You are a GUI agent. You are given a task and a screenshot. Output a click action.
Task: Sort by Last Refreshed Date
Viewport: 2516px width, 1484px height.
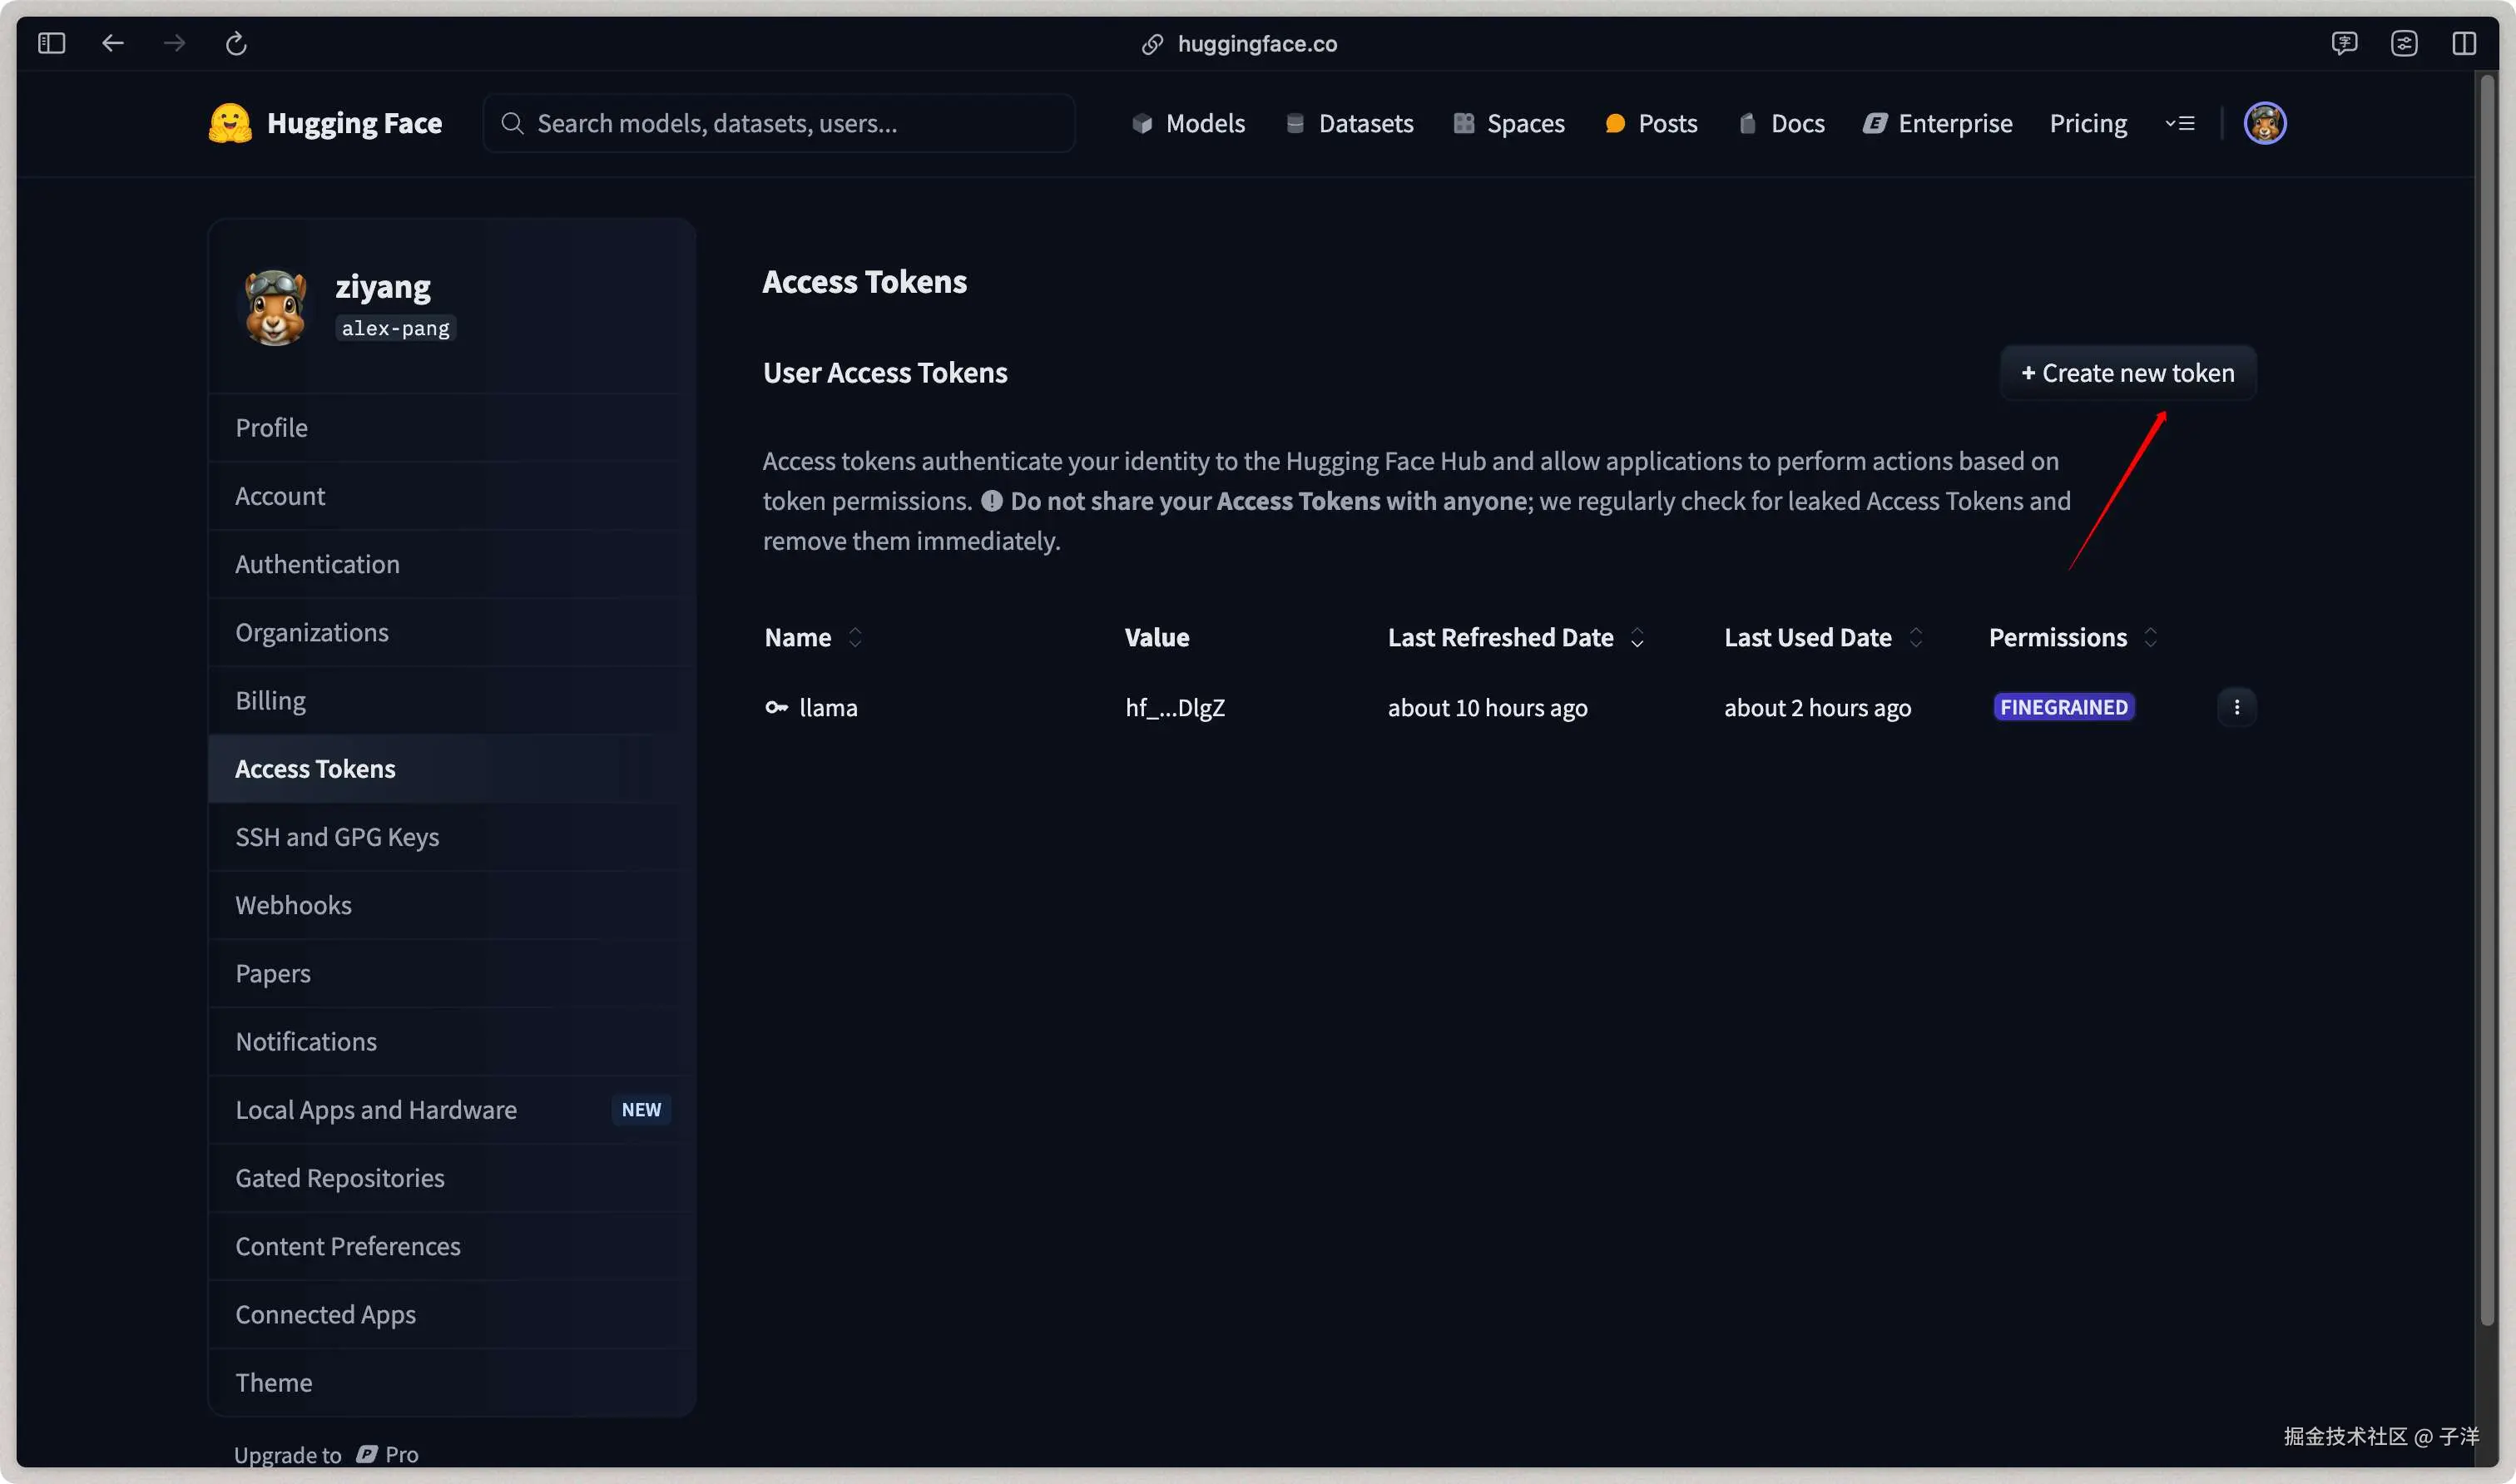coord(1637,637)
